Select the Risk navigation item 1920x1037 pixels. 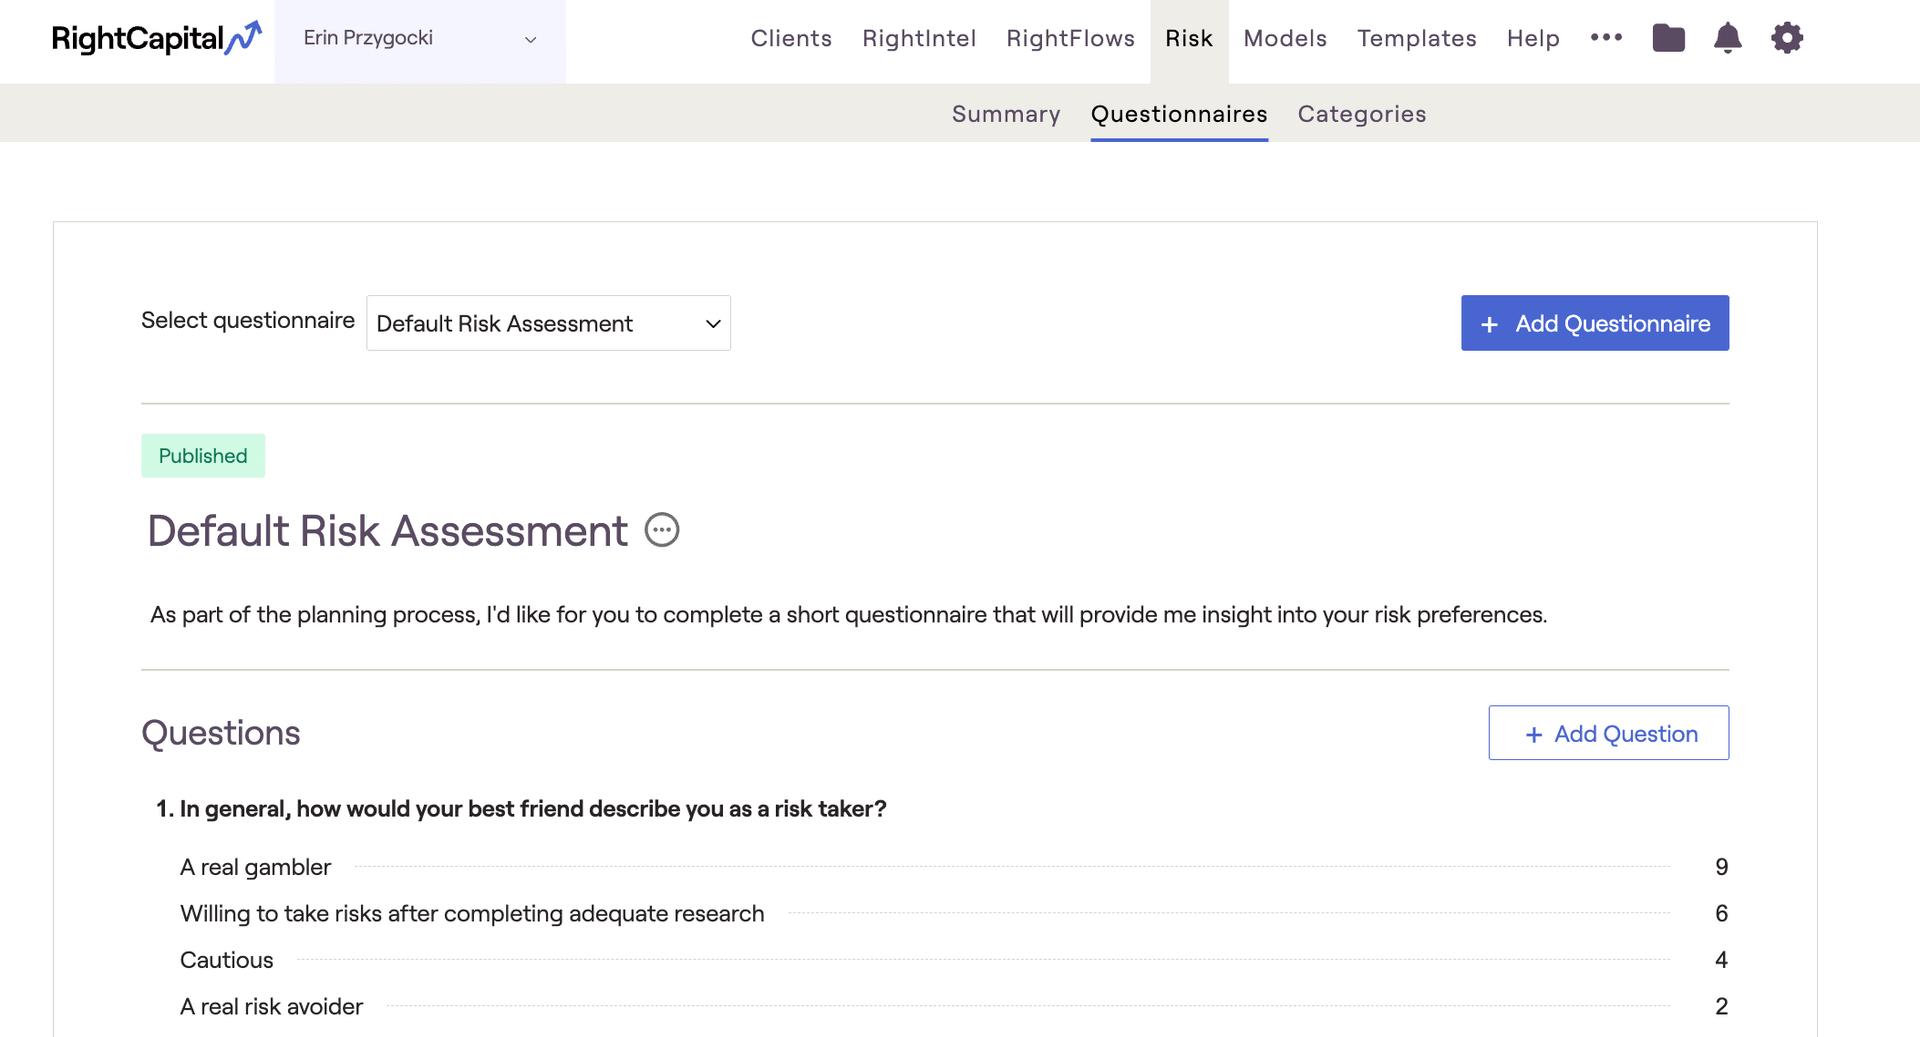tap(1189, 38)
